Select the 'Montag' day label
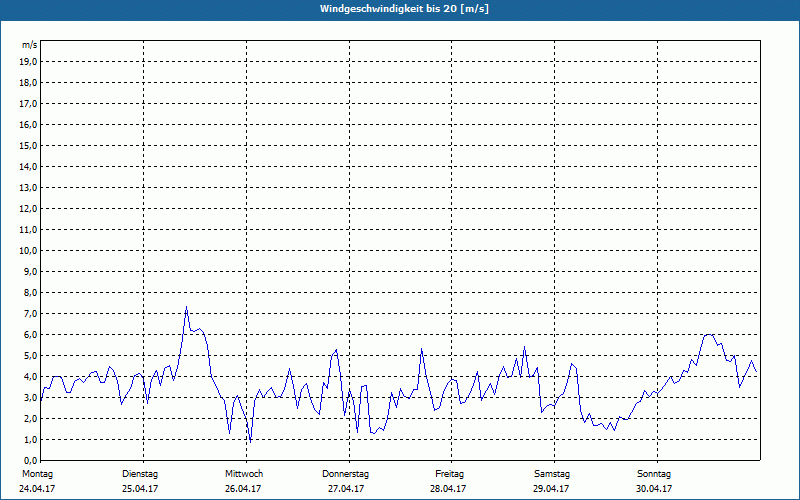 point(37,474)
